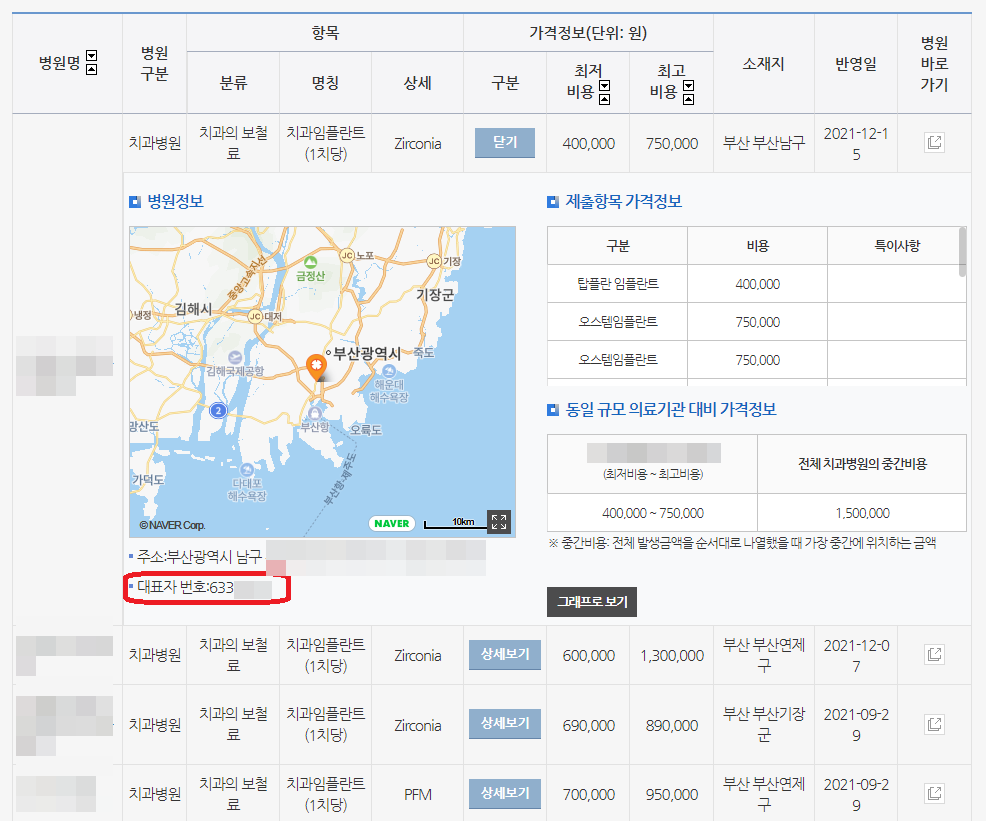
Task: Click 오륙도 label on map
Action: tap(366, 430)
